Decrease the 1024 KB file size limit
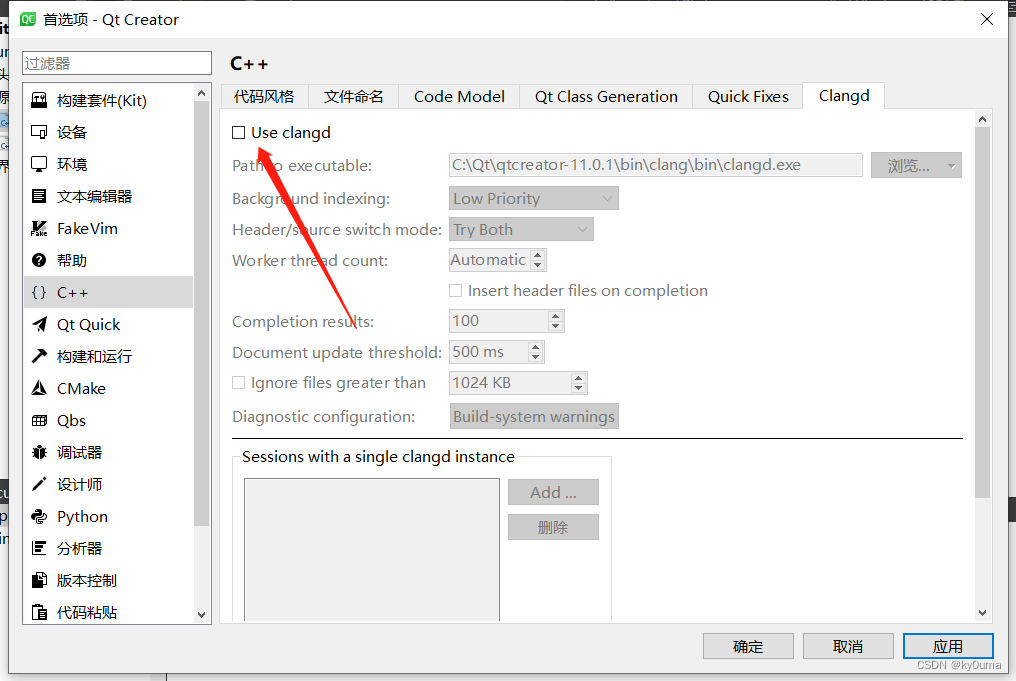Screen dimensions: 1016x681 [x=579, y=388]
